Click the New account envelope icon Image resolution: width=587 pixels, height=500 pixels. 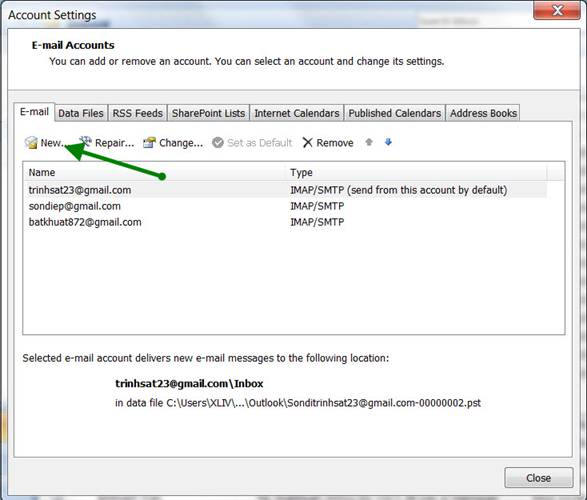(x=31, y=143)
